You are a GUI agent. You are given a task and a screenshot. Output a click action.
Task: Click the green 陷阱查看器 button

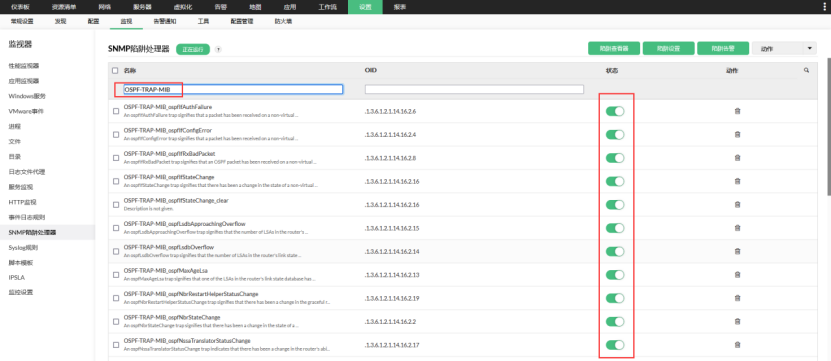tap(614, 48)
